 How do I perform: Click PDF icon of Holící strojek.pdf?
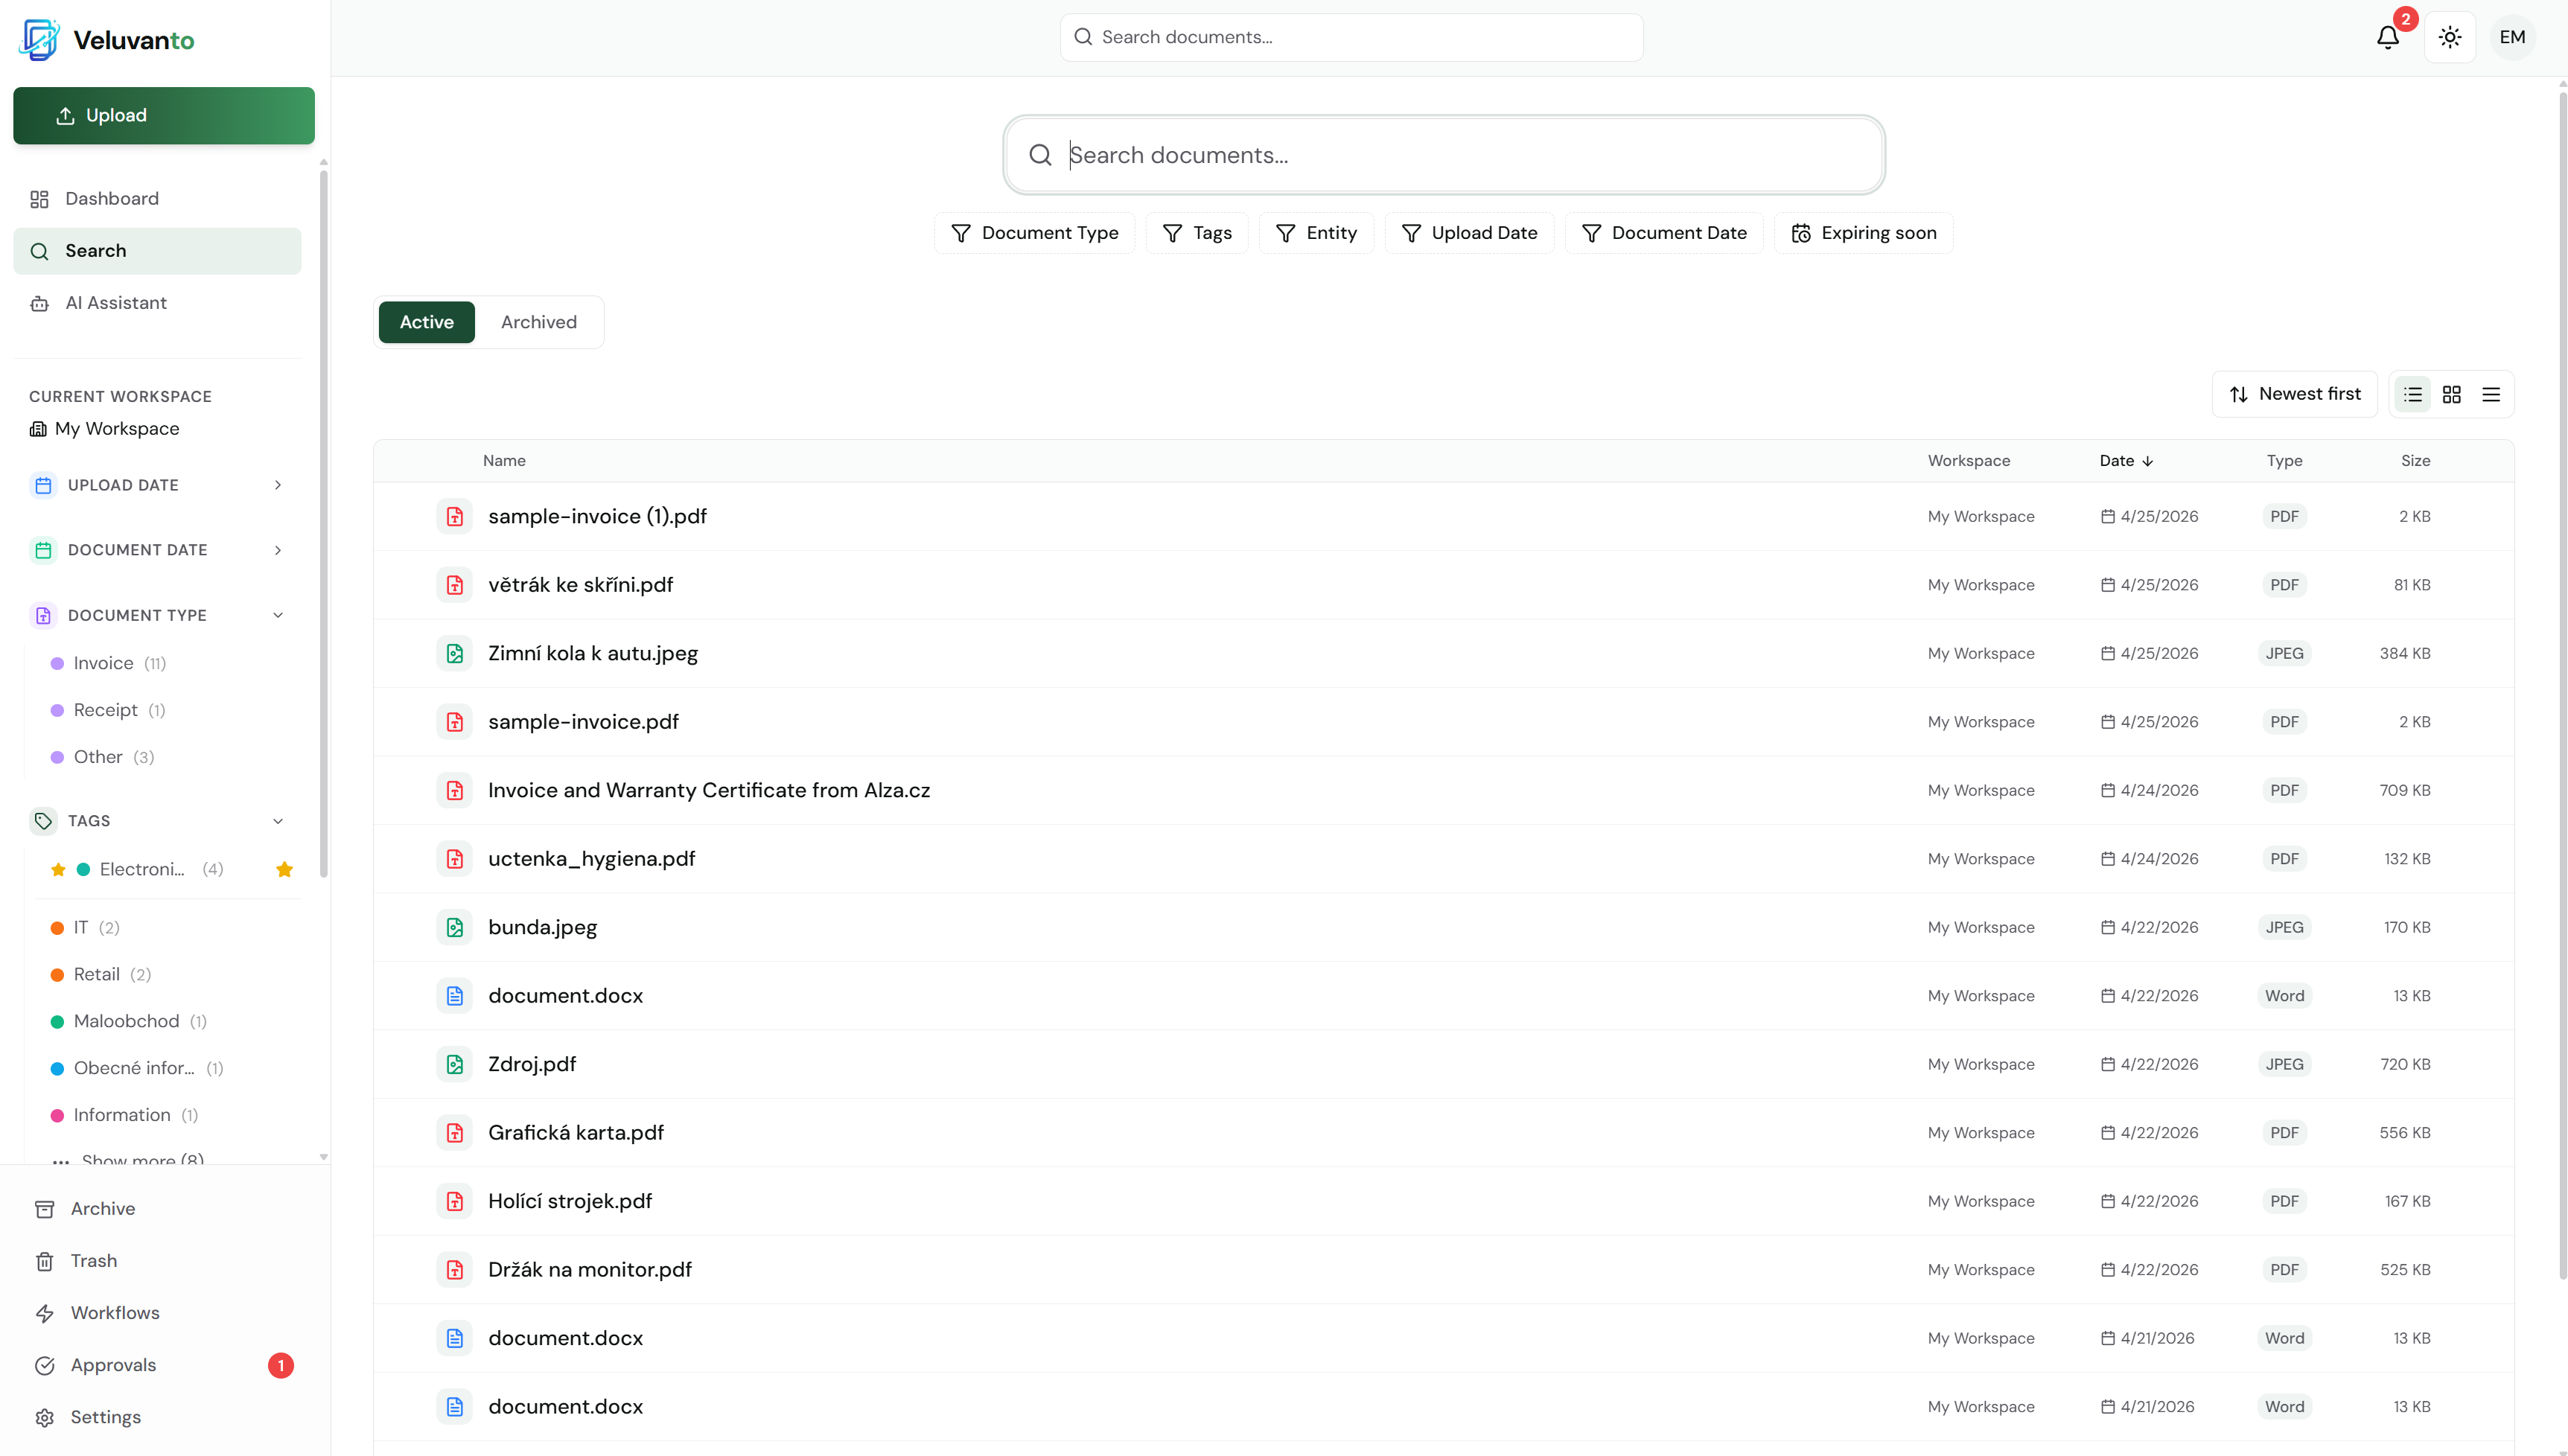pos(455,1202)
